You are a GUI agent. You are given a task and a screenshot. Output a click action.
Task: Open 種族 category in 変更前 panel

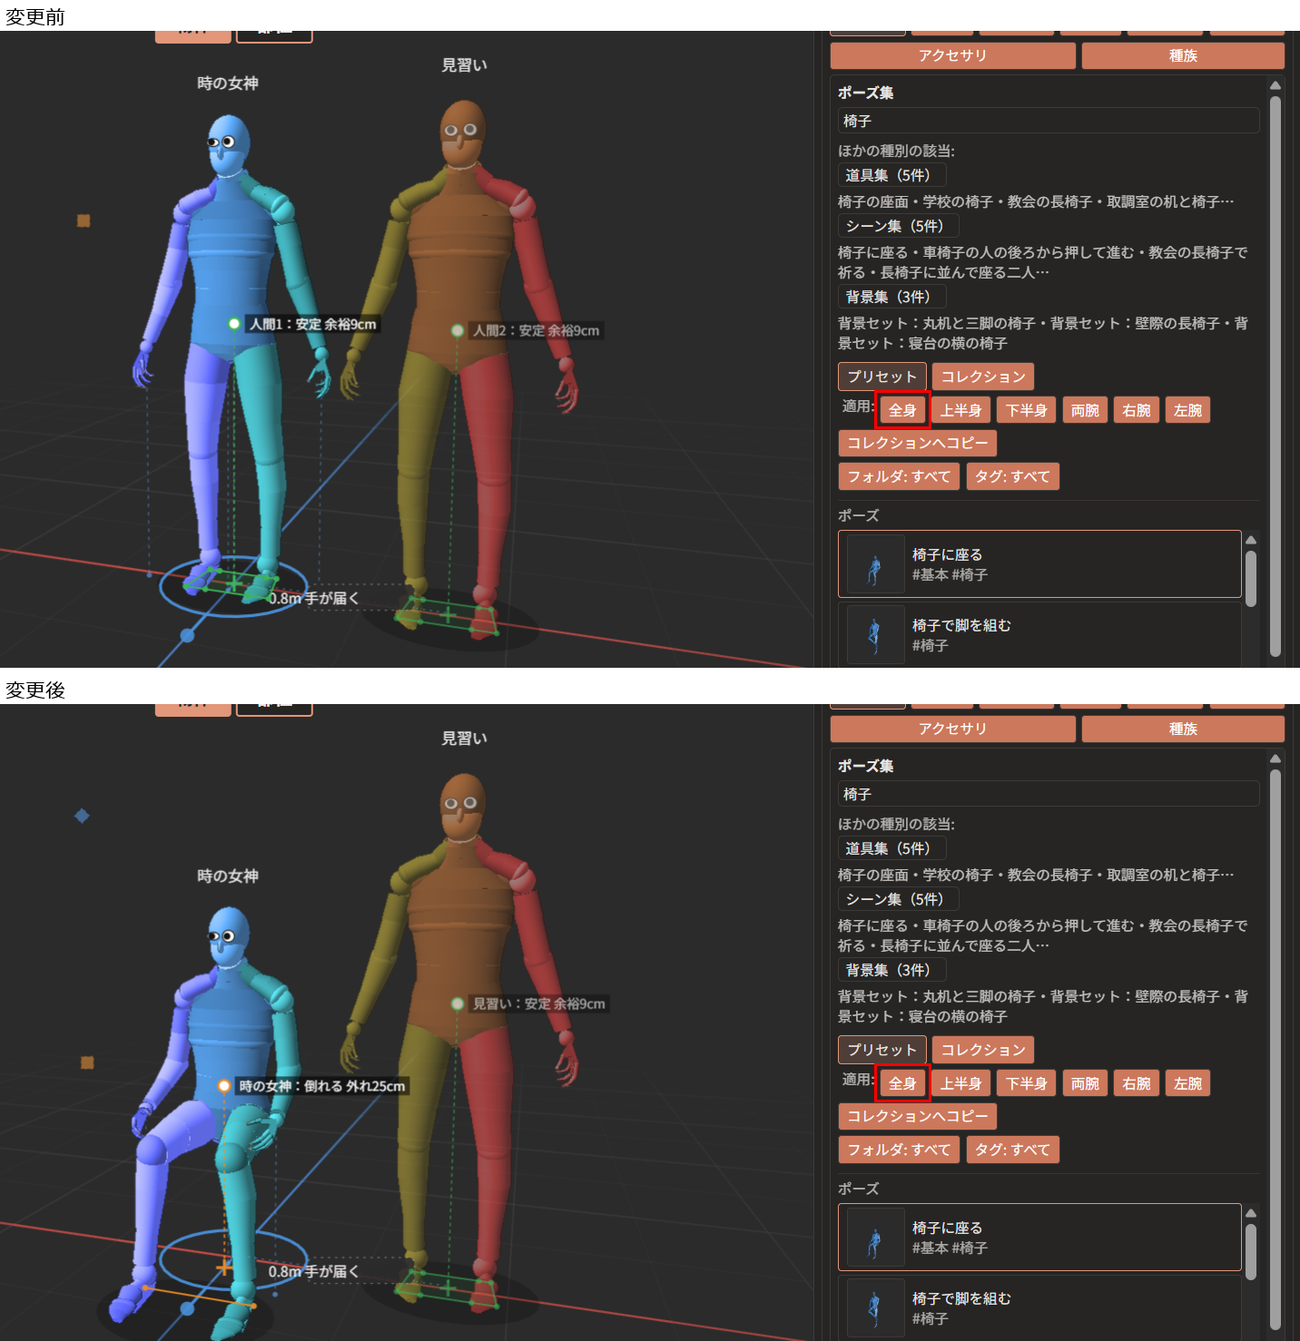(x=1183, y=56)
